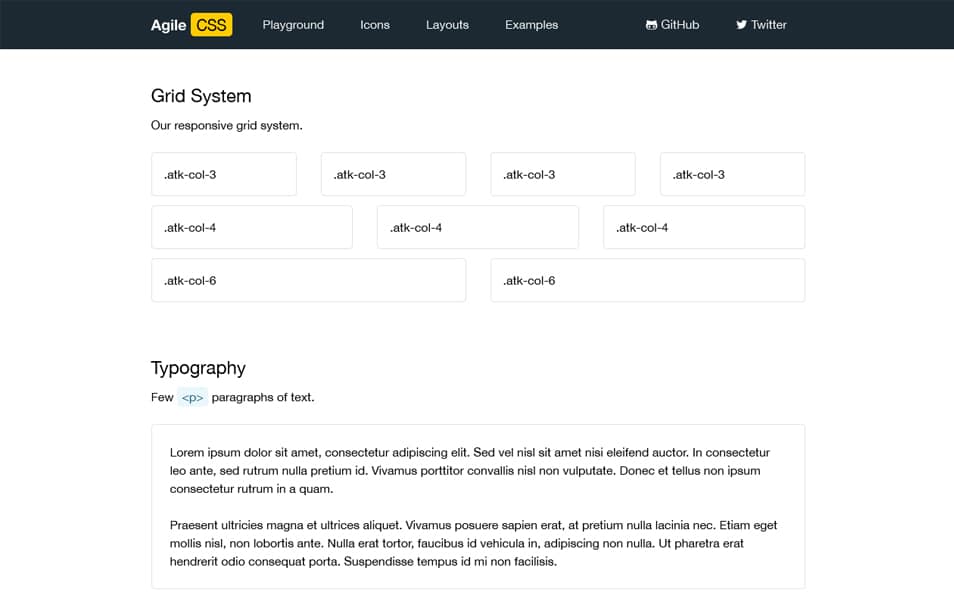This screenshot has width=954, height=600.
Task: Click the Twitter bird icon
Action: click(x=741, y=25)
